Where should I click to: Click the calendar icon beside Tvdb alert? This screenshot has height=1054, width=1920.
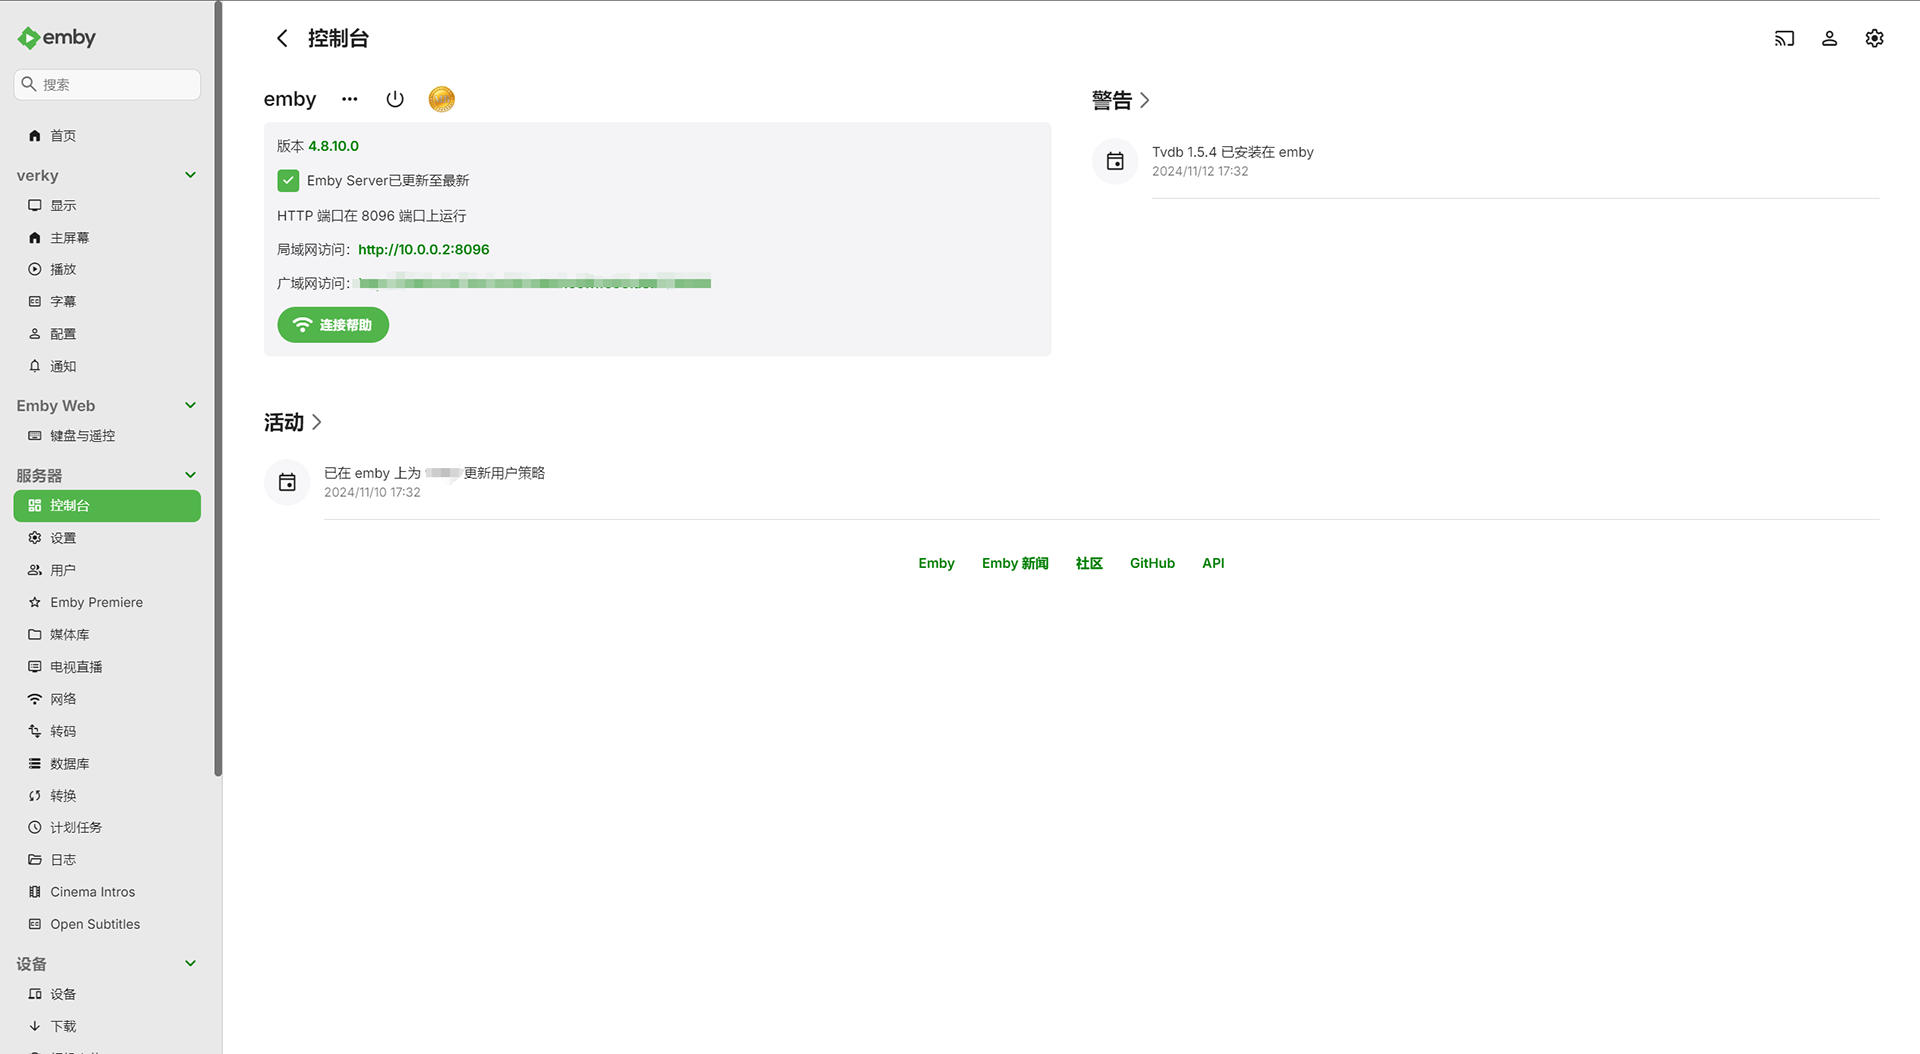[1115, 161]
